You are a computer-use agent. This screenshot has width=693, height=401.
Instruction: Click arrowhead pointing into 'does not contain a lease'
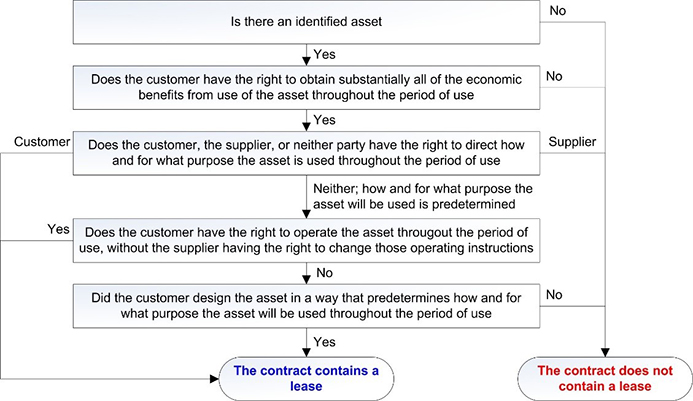[x=605, y=352]
